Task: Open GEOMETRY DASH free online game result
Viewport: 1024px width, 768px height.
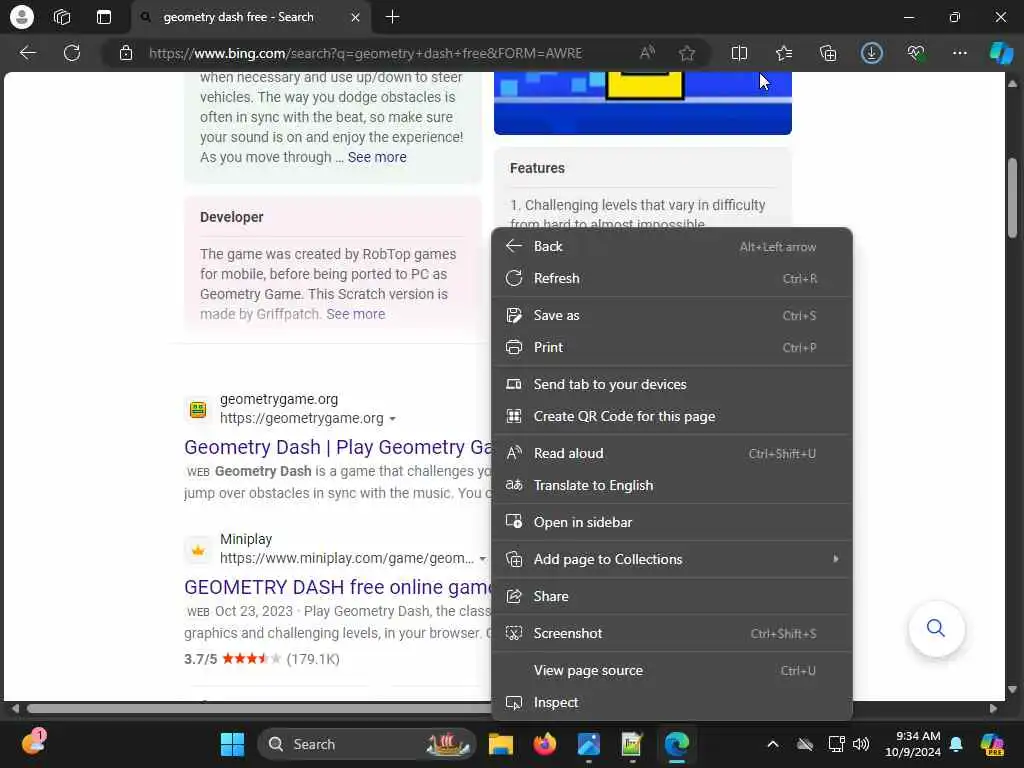Action: 338,587
